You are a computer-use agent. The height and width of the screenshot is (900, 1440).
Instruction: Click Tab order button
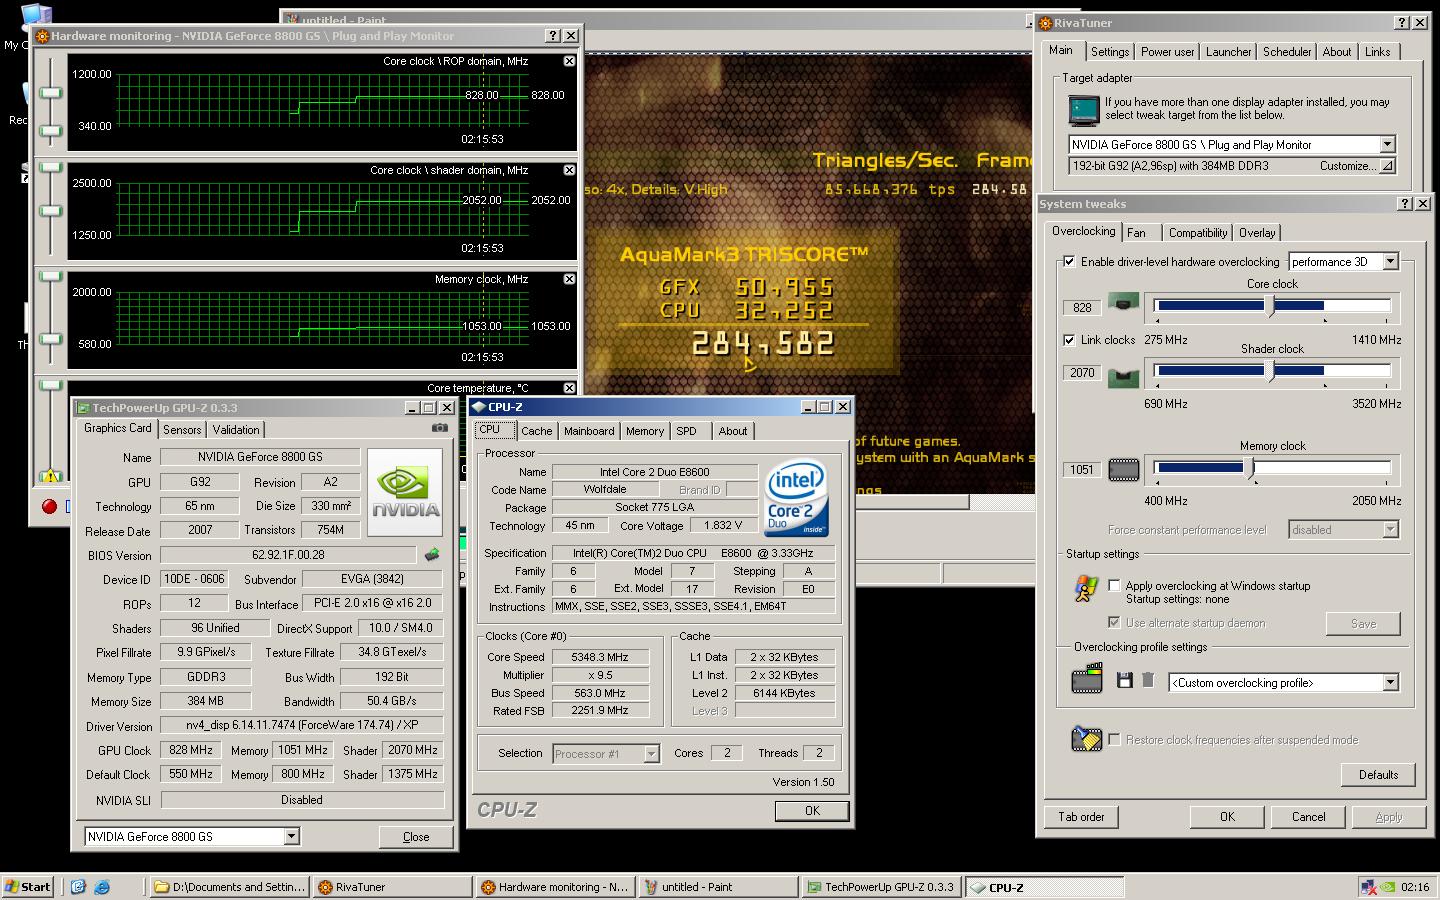[1081, 816]
